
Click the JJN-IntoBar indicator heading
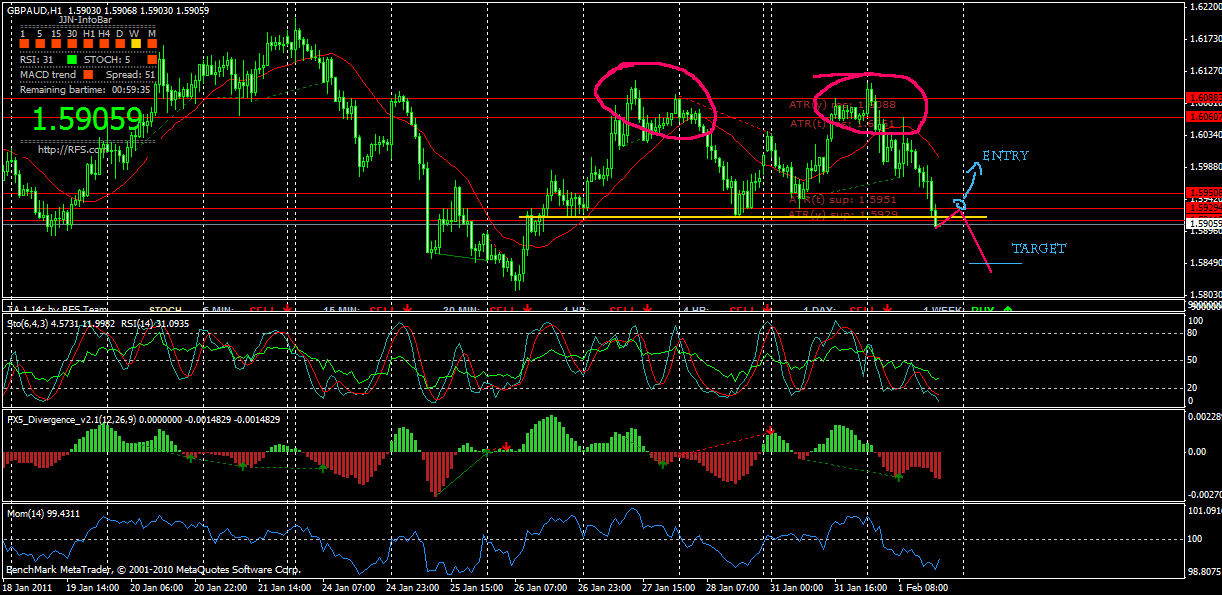[85, 19]
